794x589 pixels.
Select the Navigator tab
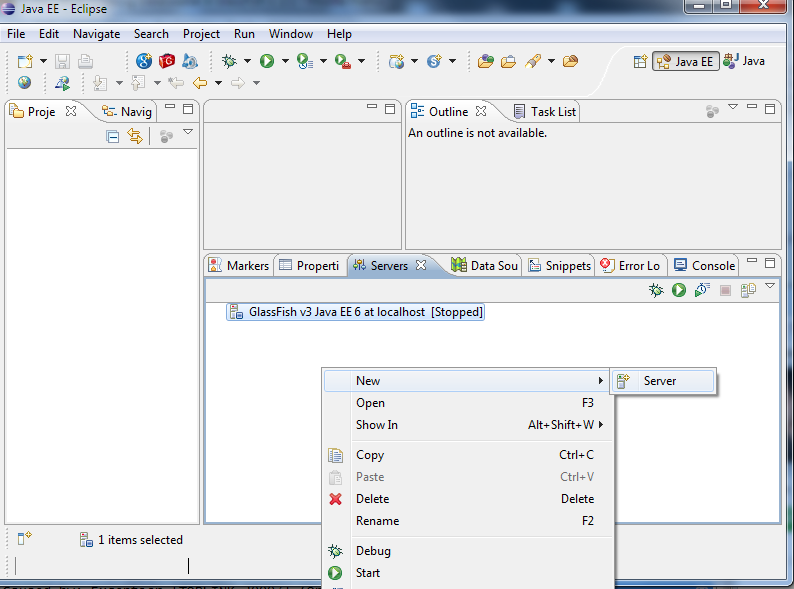(x=127, y=111)
